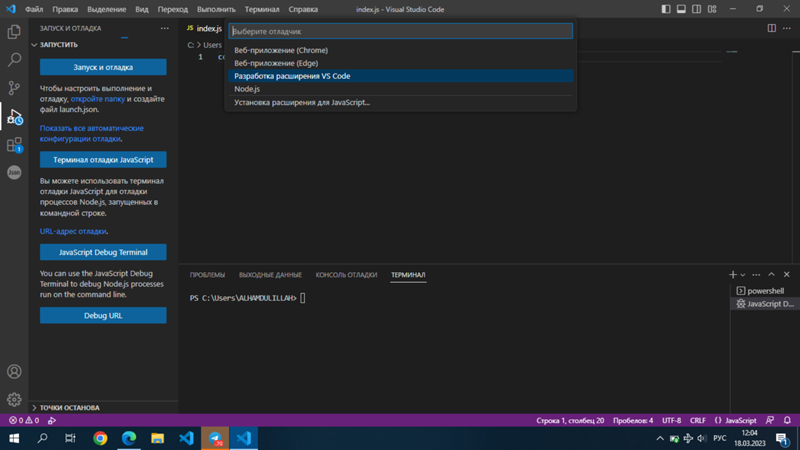The width and height of the screenshot is (800, 450).
Task: Open the Переход menu
Action: tap(172, 9)
